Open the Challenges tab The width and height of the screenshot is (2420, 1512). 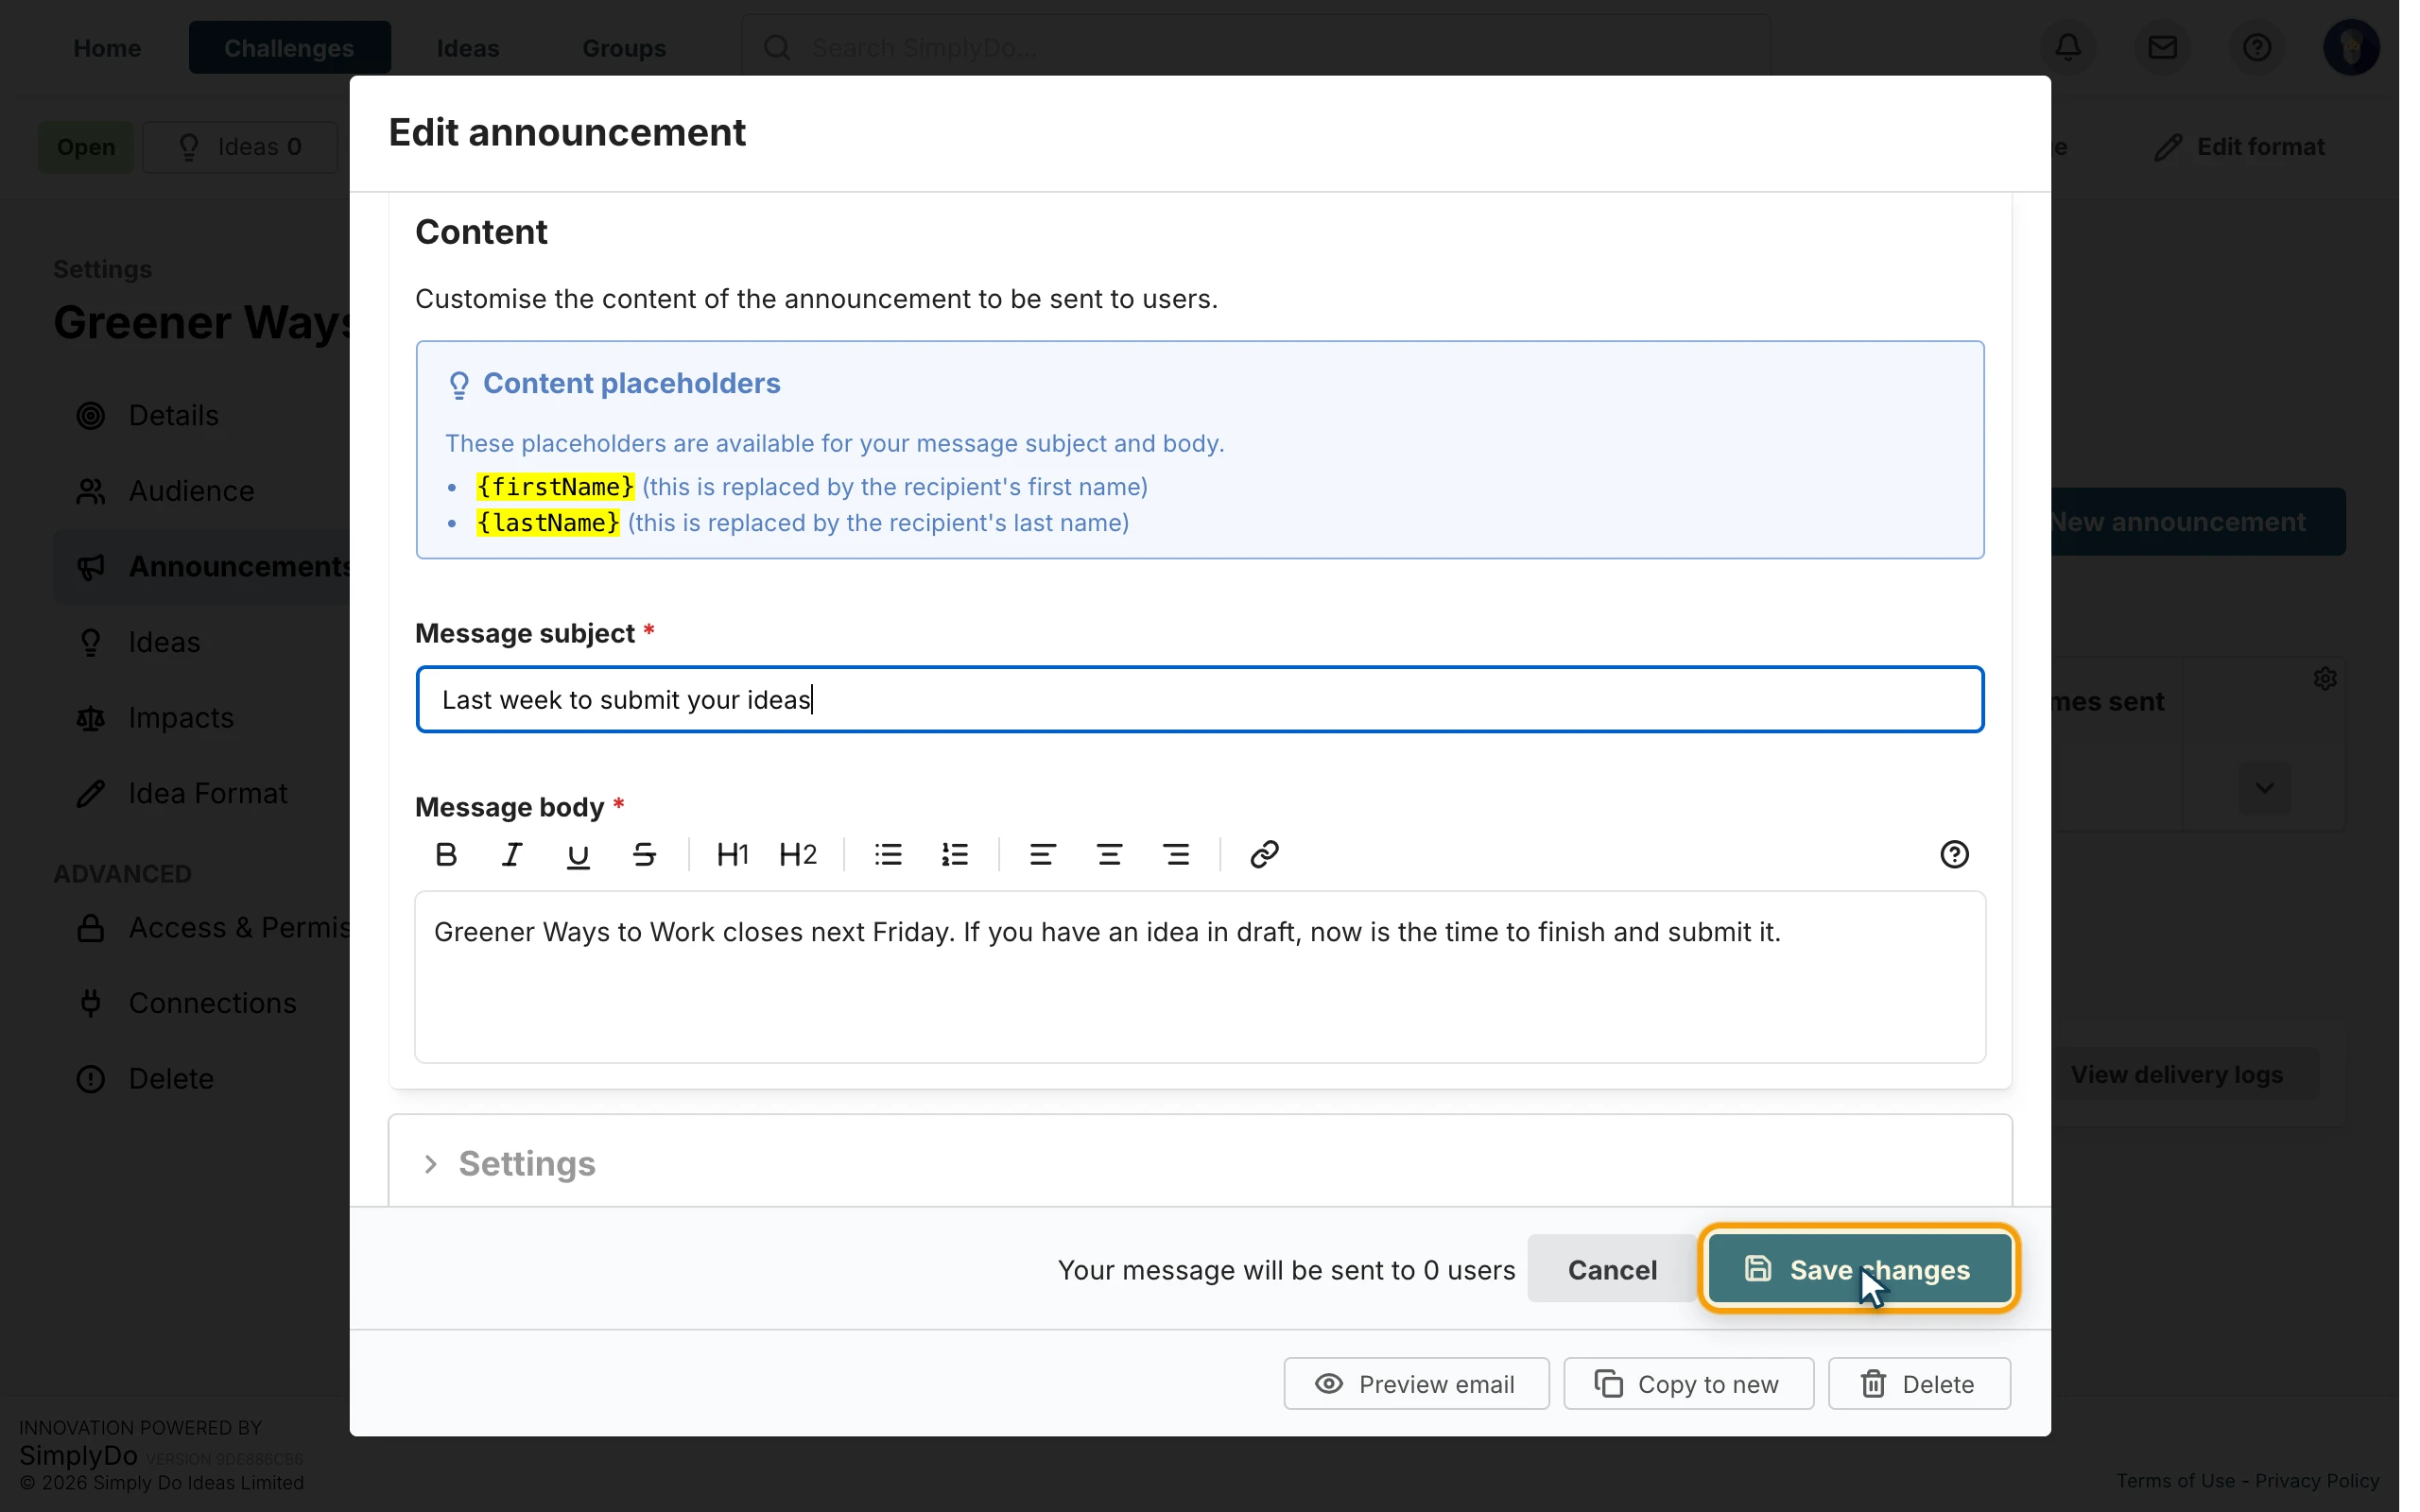[289, 48]
